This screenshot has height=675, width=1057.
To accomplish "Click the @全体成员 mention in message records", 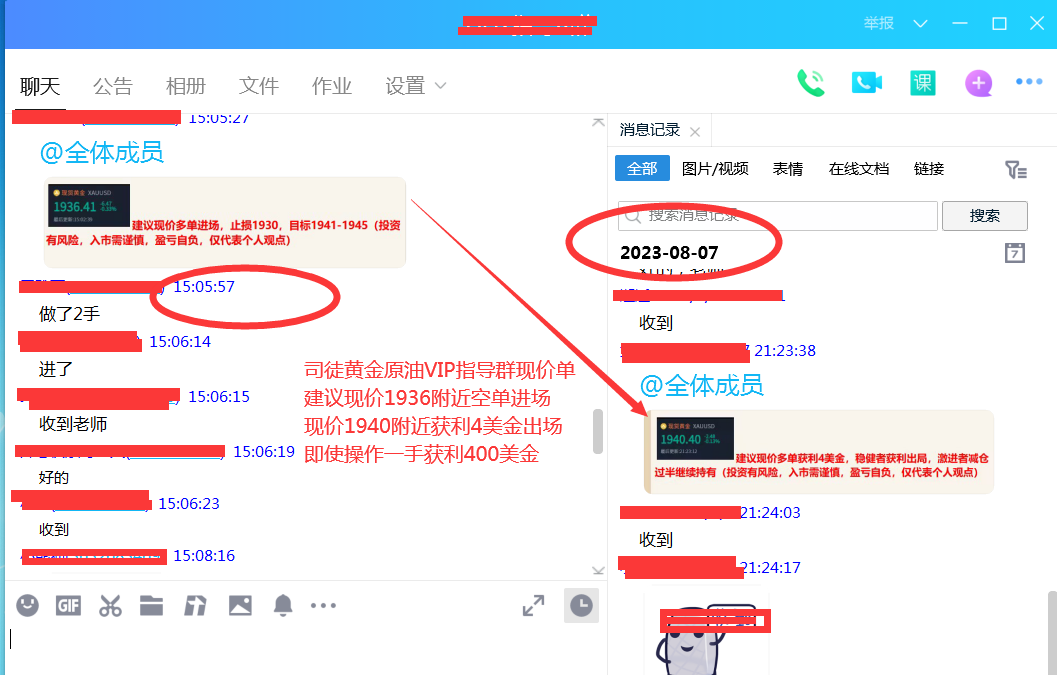I will click(701, 386).
